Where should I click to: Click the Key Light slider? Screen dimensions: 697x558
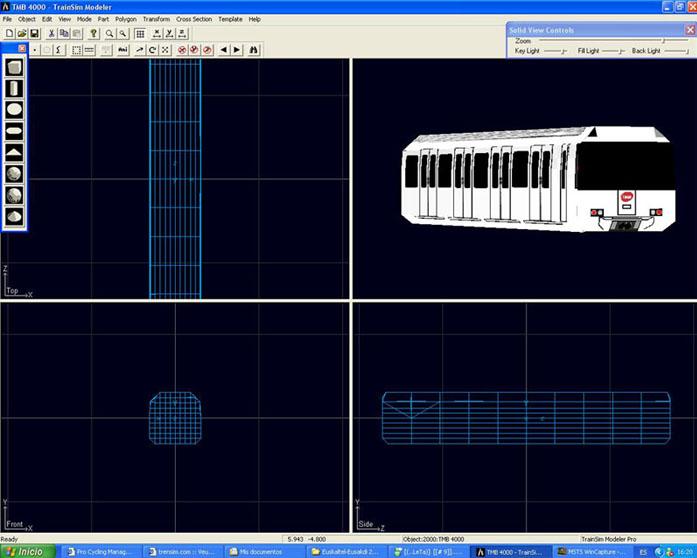point(561,51)
